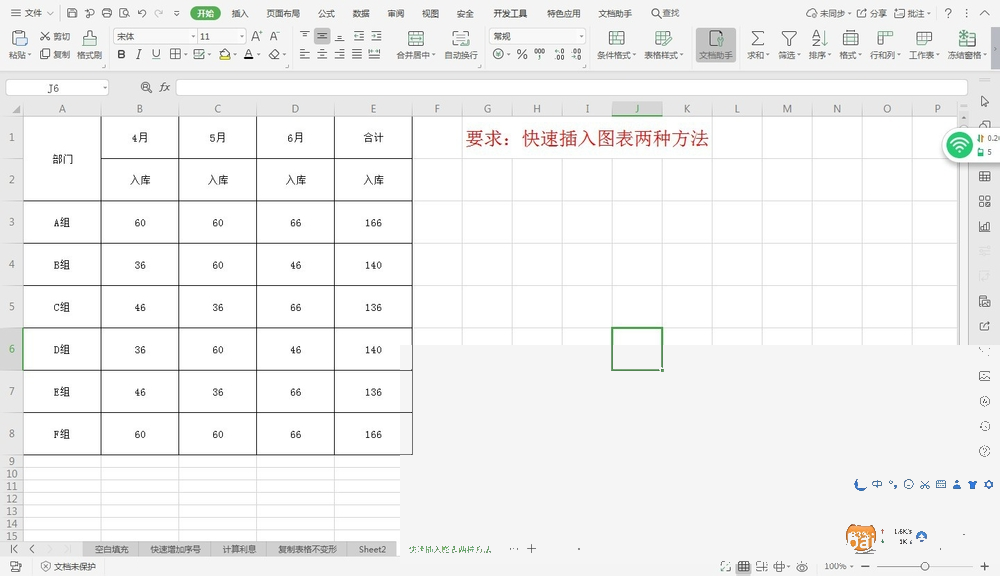Click the percent style icon
Screen dimensions: 1000x576
[x=522, y=54]
